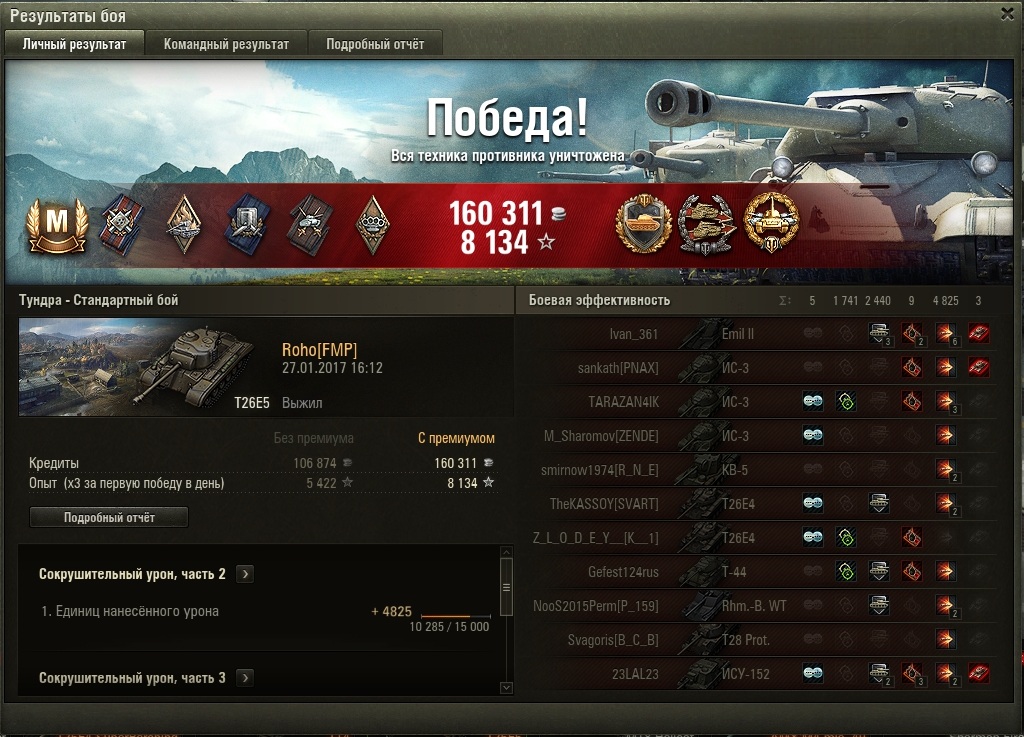Image resolution: width=1024 pixels, height=737 pixels.
Task: Click the Подробный отчёт button
Action: (x=109, y=518)
